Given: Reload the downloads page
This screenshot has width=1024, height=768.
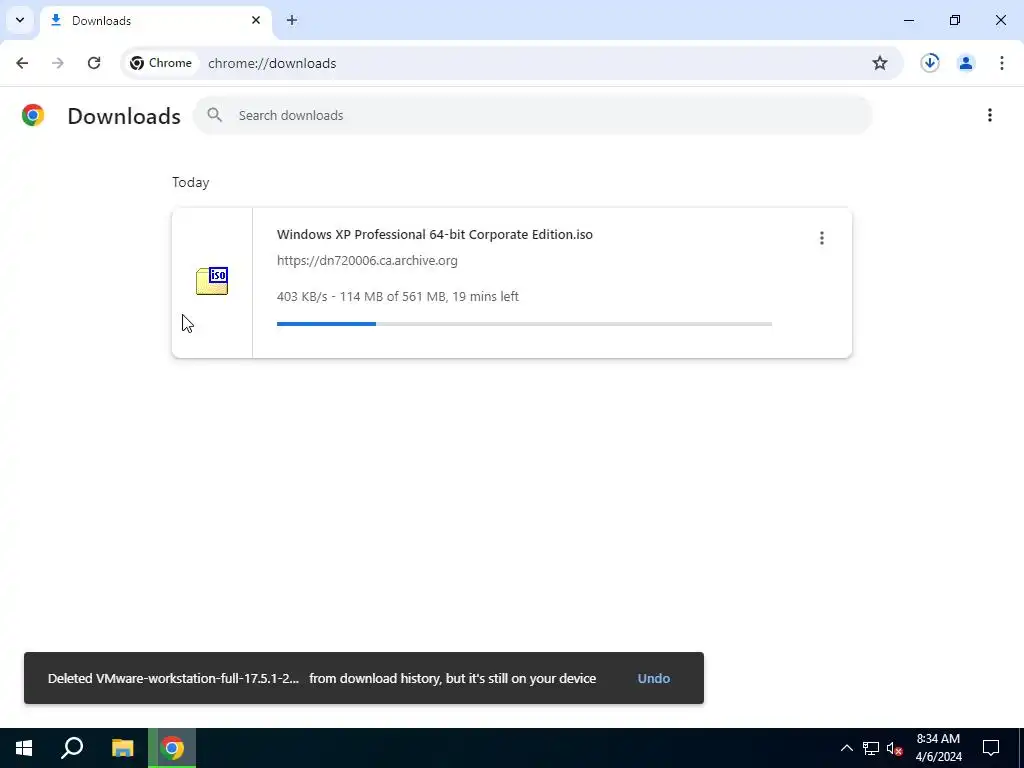Looking at the screenshot, I should (x=94, y=63).
